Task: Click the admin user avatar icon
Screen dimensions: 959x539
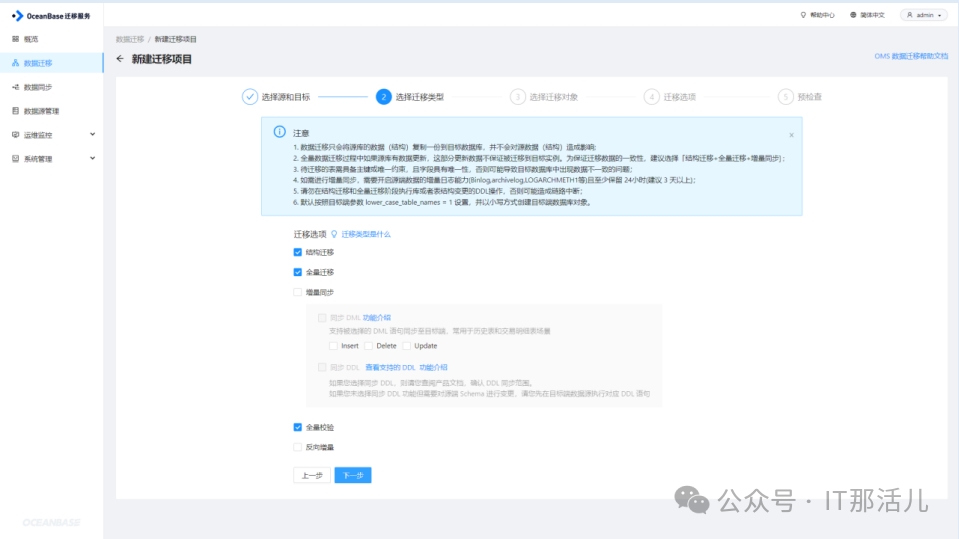Action: (909, 15)
